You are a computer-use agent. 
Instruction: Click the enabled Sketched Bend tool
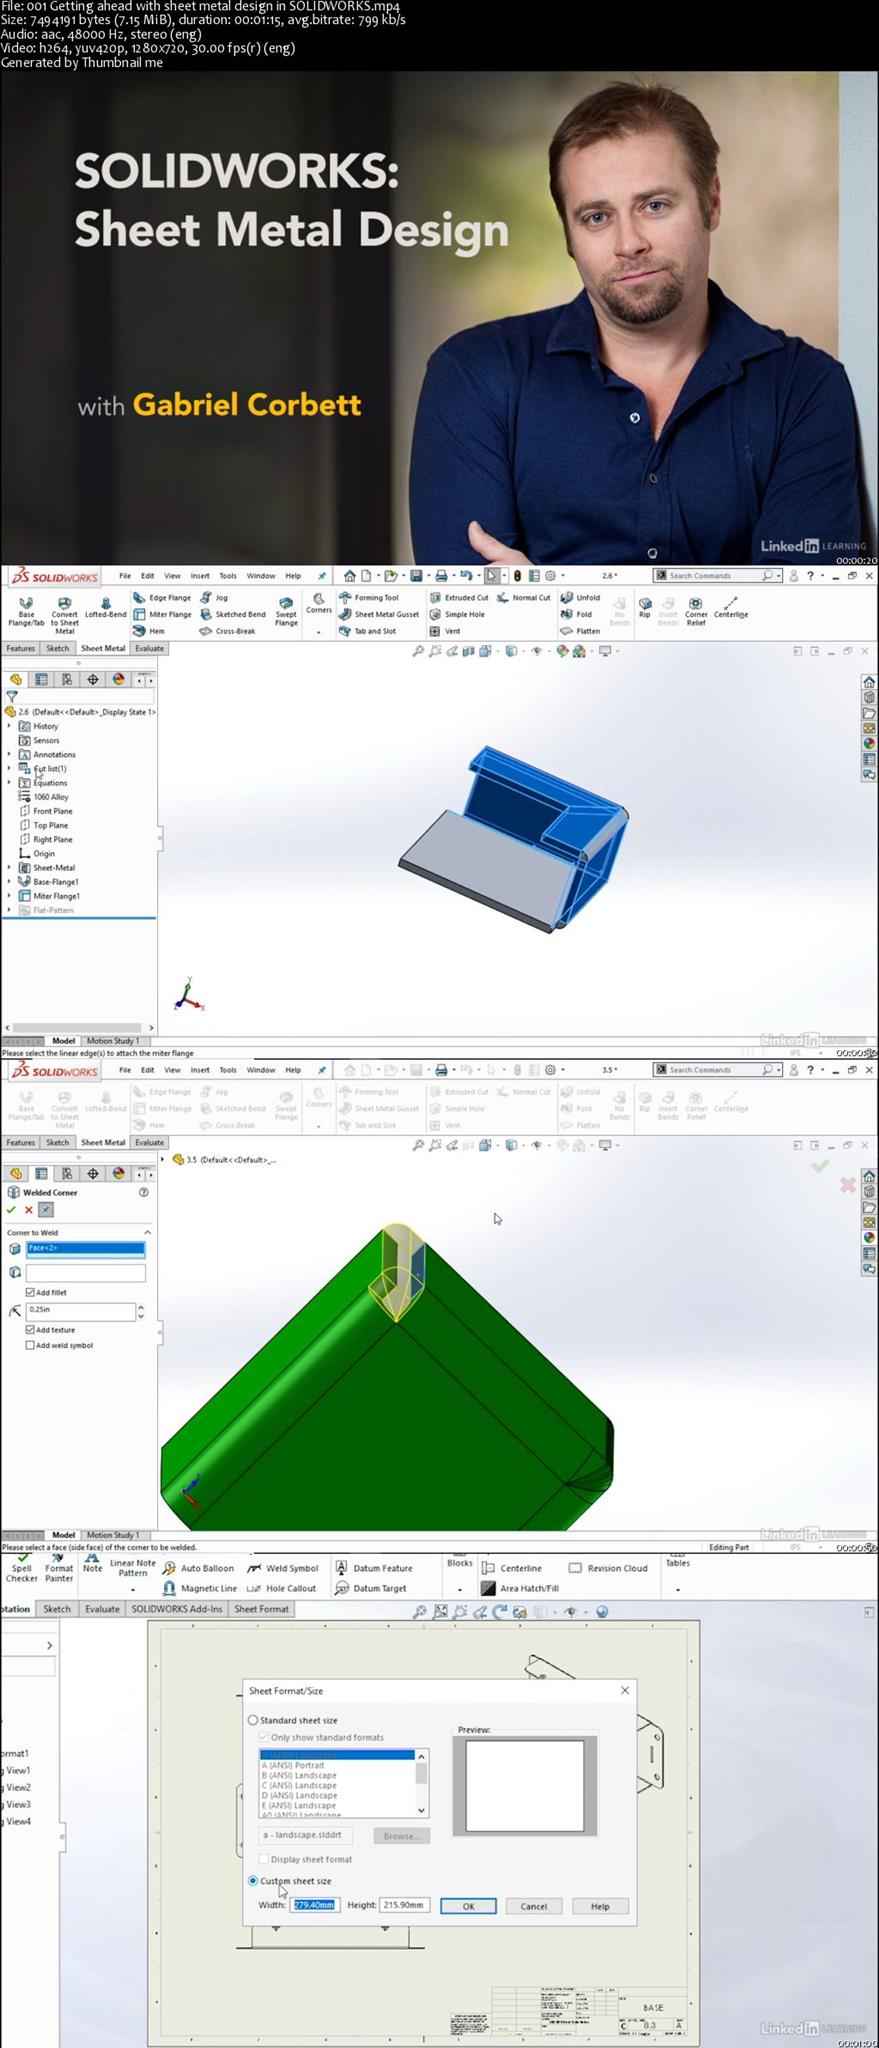[x=233, y=615]
